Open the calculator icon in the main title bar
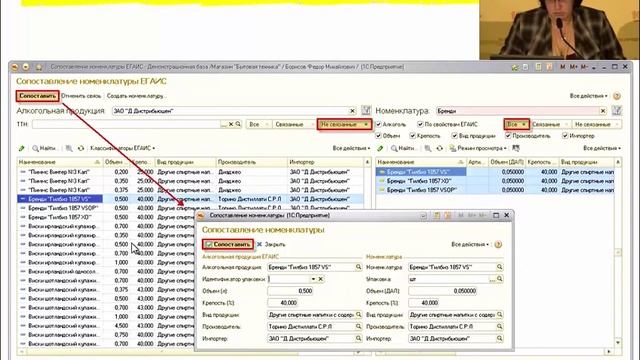The image size is (640, 360). pos(538,67)
